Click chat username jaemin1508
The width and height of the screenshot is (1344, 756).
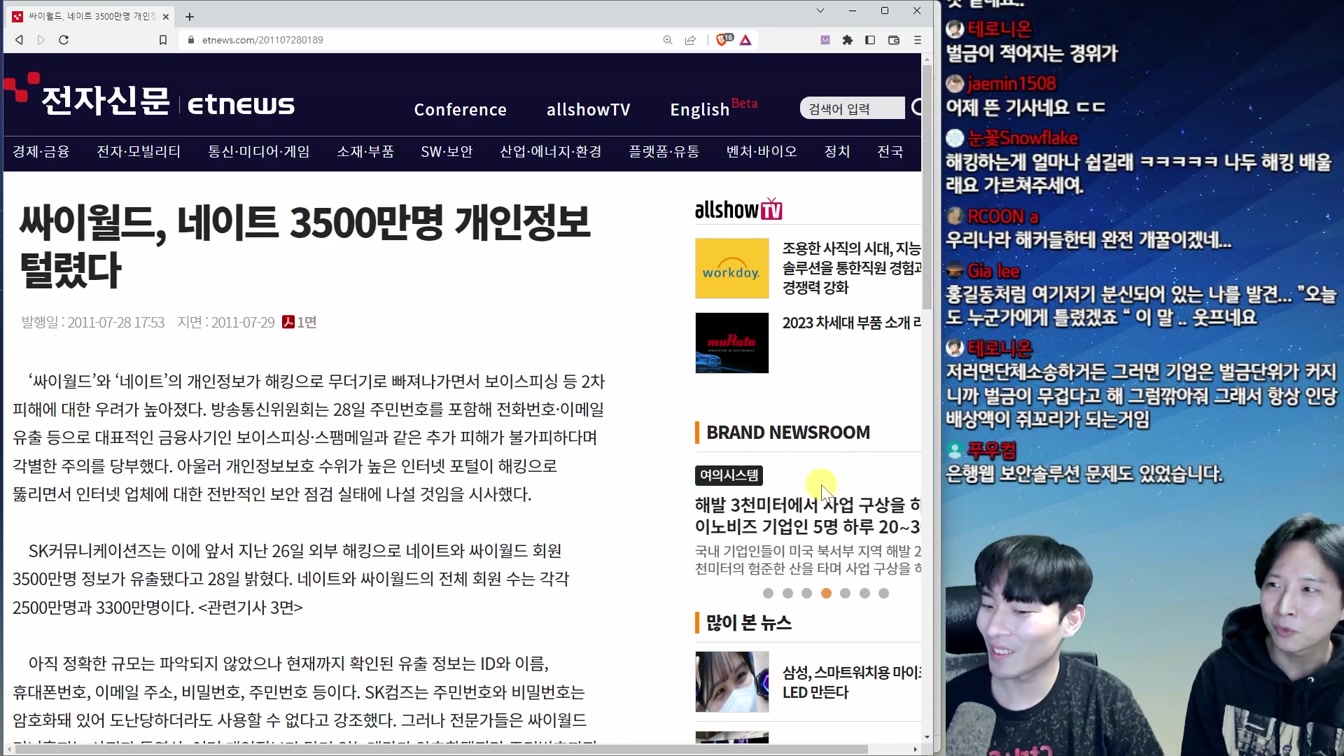click(x=1011, y=84)
